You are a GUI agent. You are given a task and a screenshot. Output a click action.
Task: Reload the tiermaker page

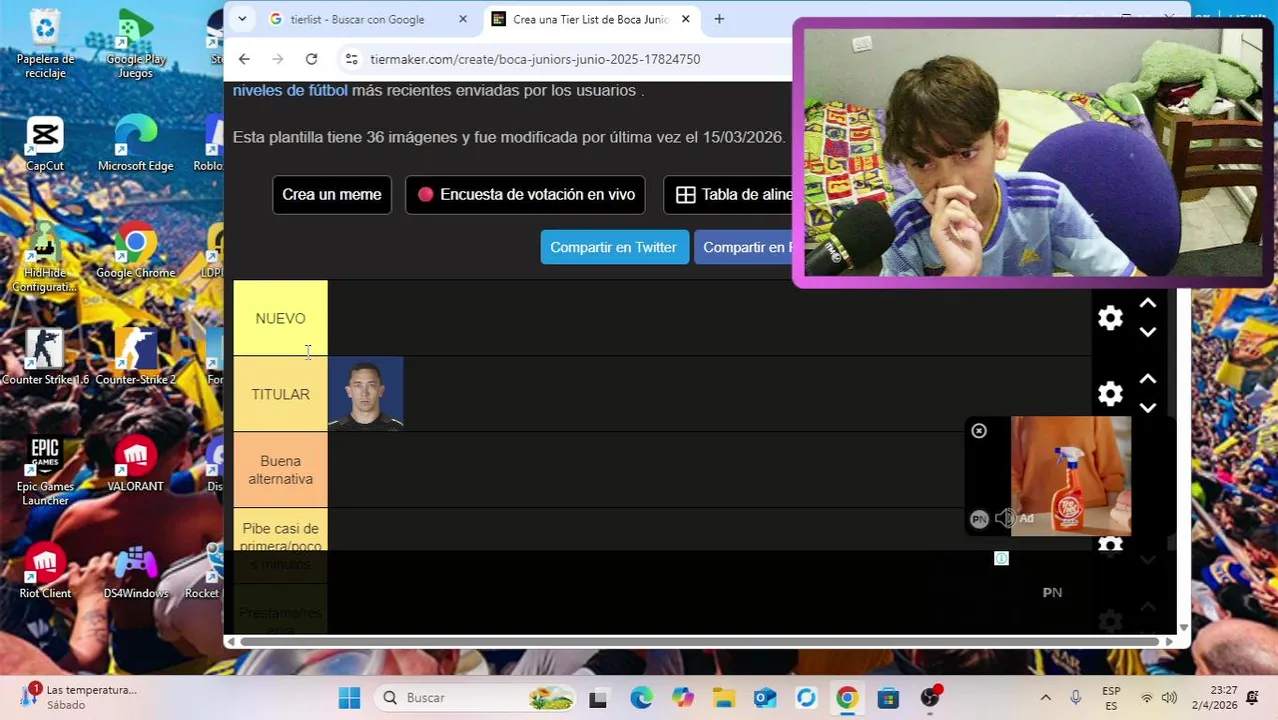click(311, 59)
